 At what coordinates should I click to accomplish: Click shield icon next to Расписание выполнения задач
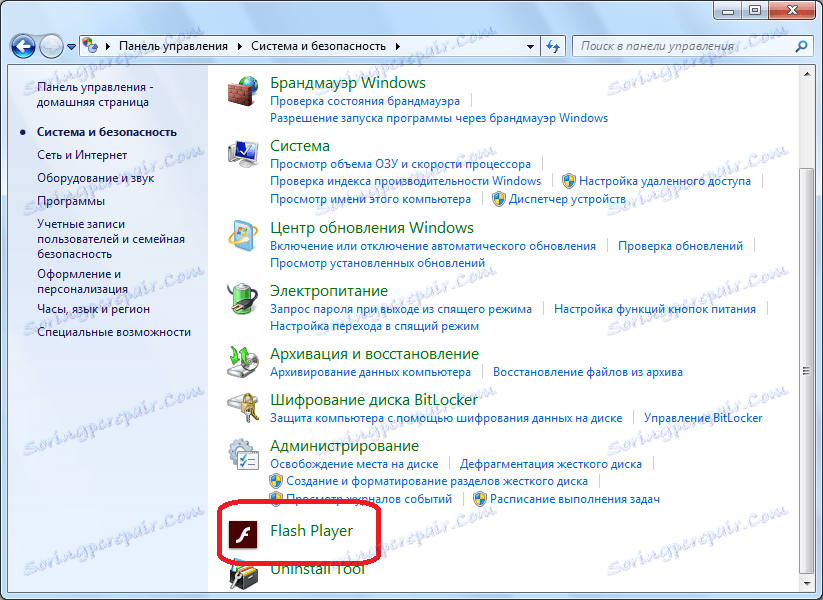(480, 499)
